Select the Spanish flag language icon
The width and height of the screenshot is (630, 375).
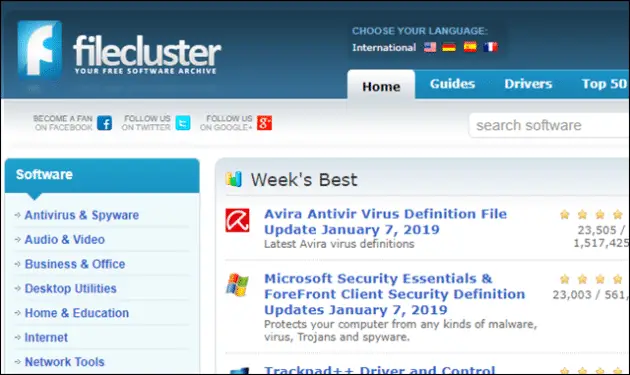tap(470, 47)
